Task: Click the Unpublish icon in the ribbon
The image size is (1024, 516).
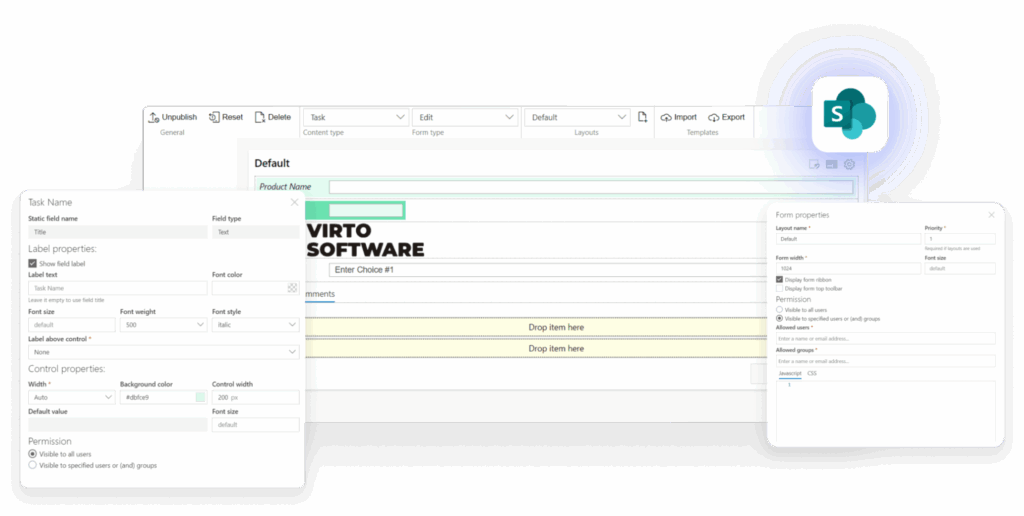Action: [x=153, y=117]
